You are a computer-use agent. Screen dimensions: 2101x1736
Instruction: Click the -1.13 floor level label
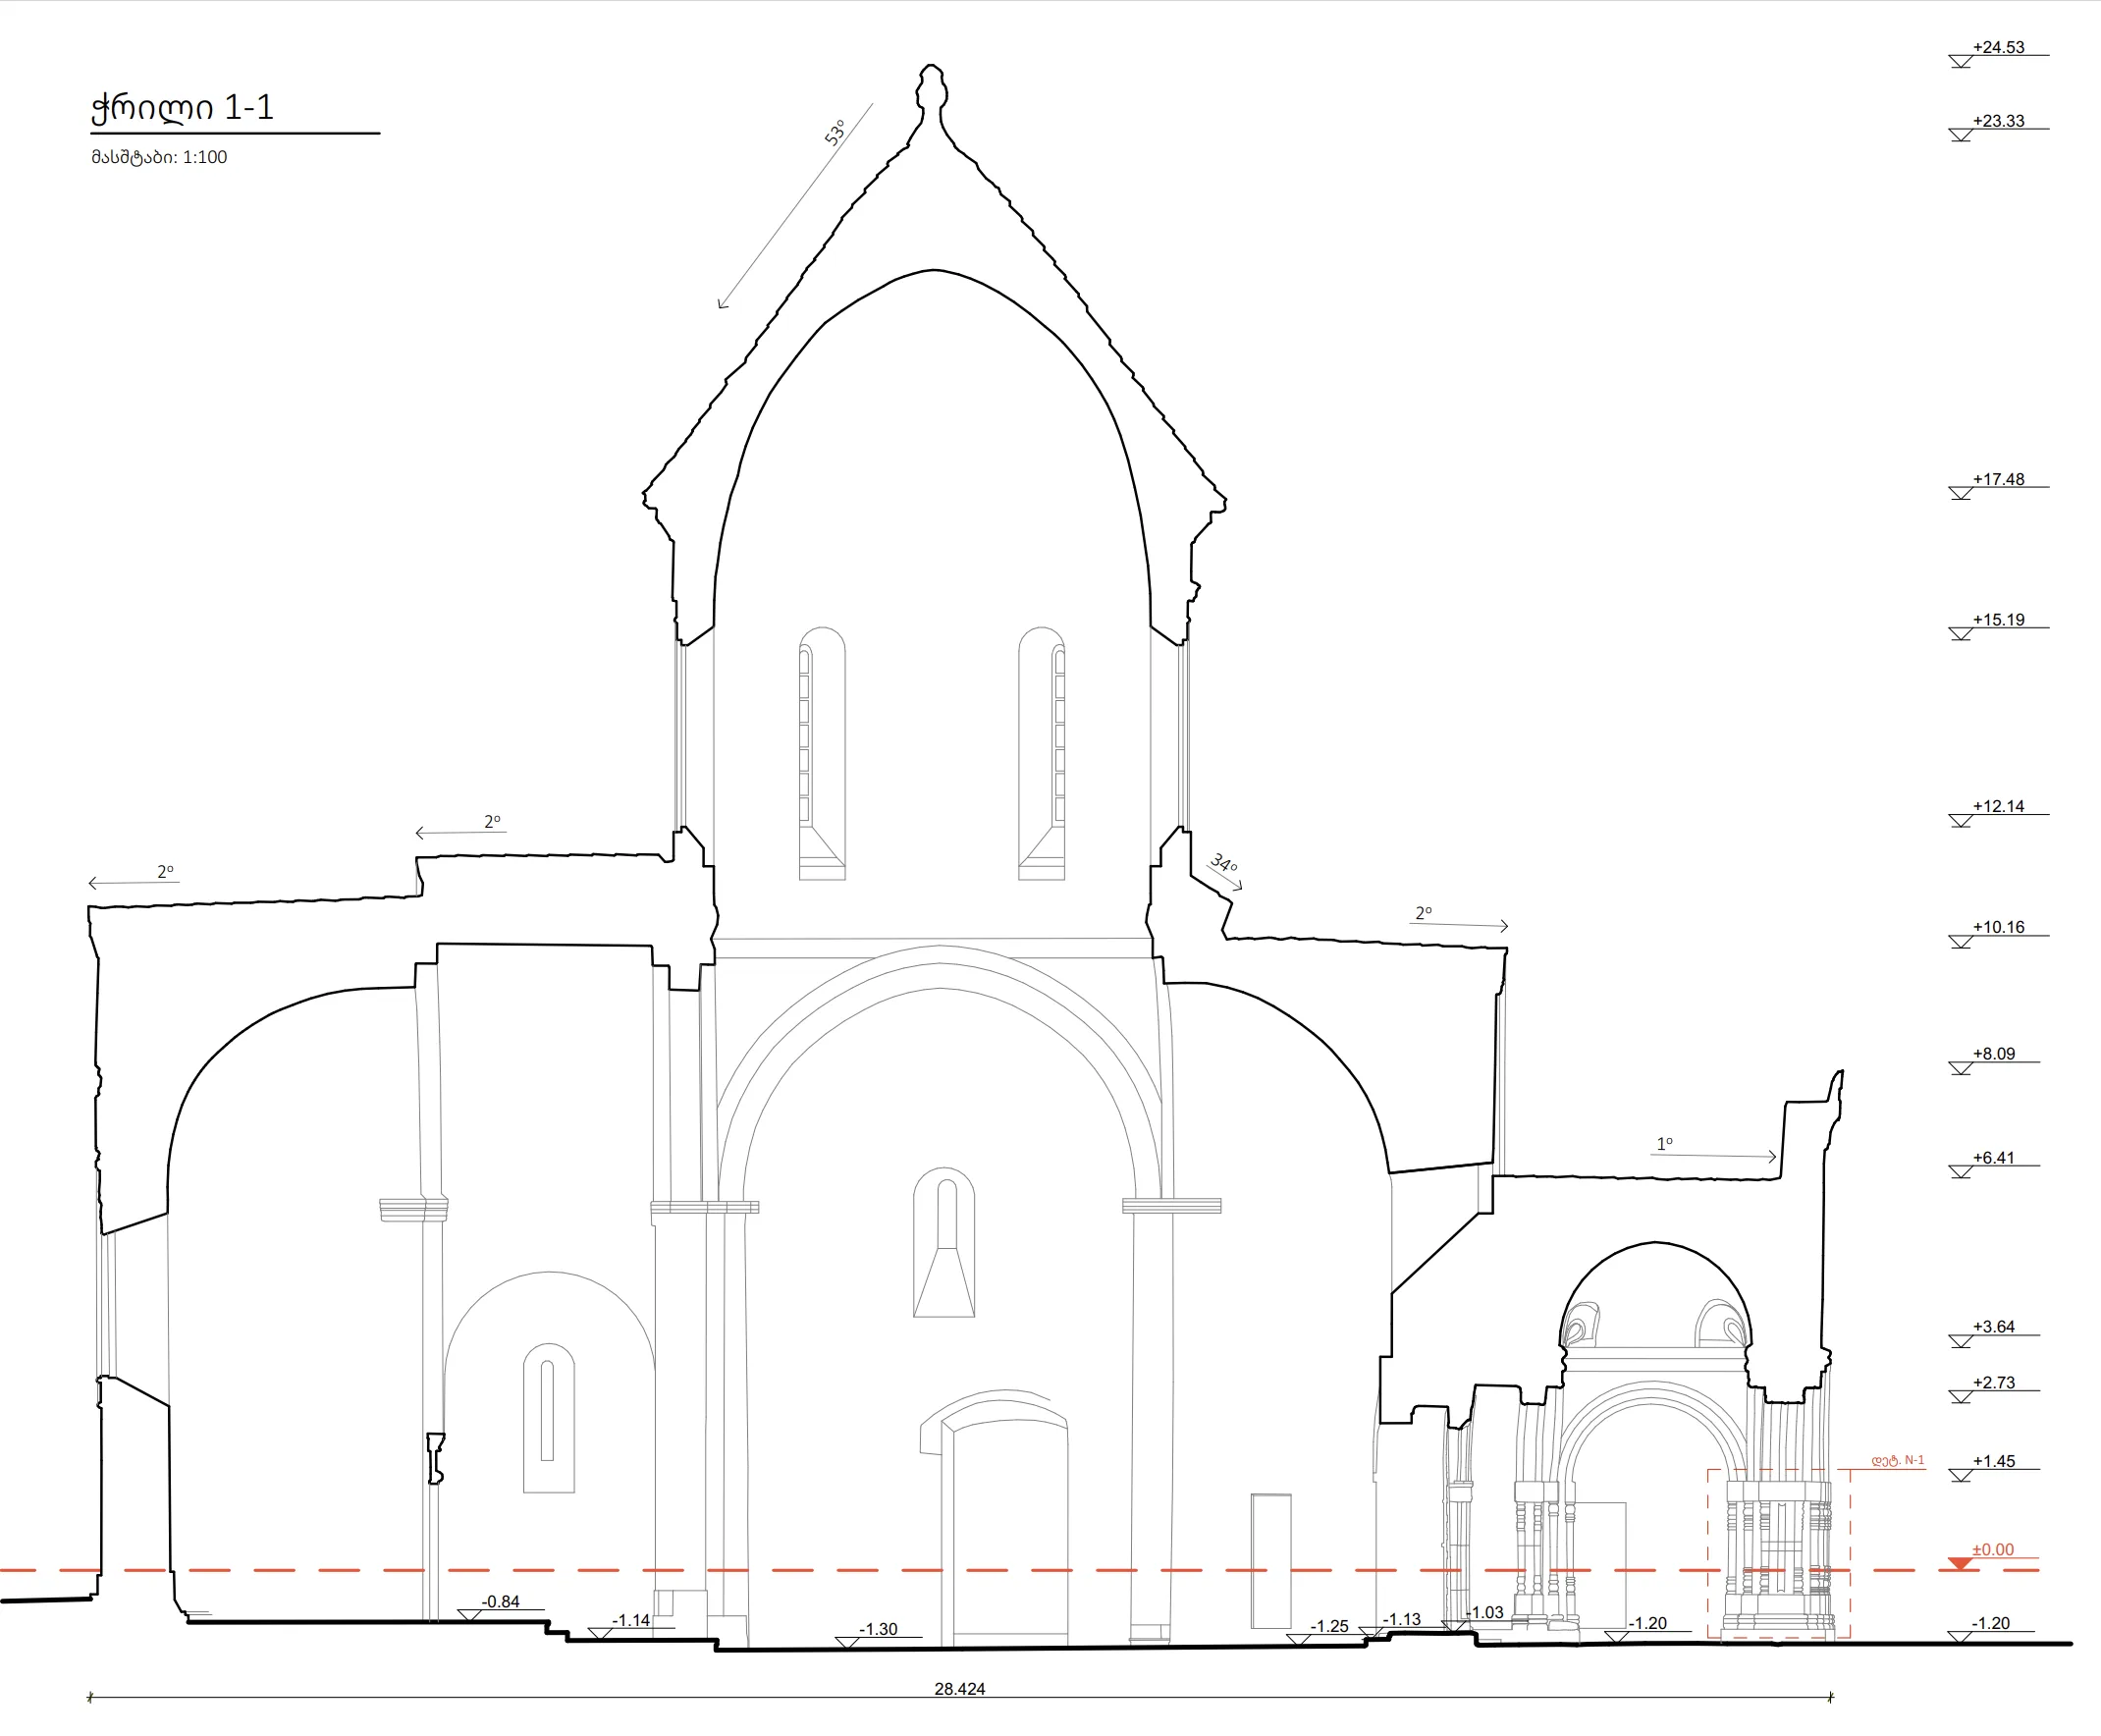(1401, 1619)
